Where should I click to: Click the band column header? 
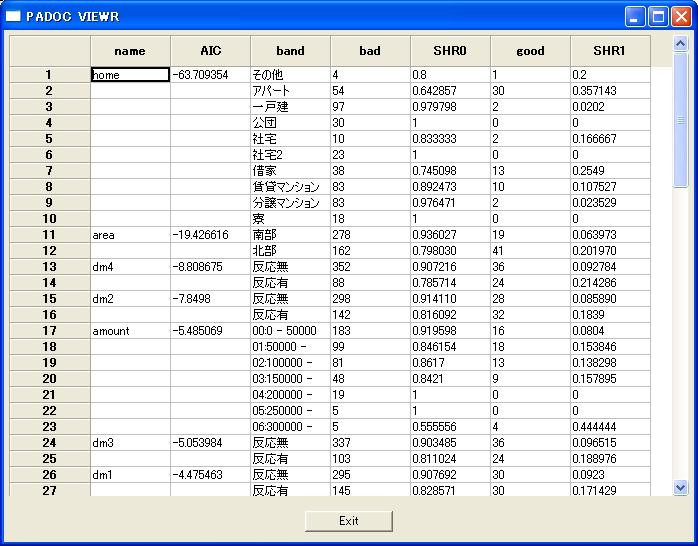[x=290, y=51]
